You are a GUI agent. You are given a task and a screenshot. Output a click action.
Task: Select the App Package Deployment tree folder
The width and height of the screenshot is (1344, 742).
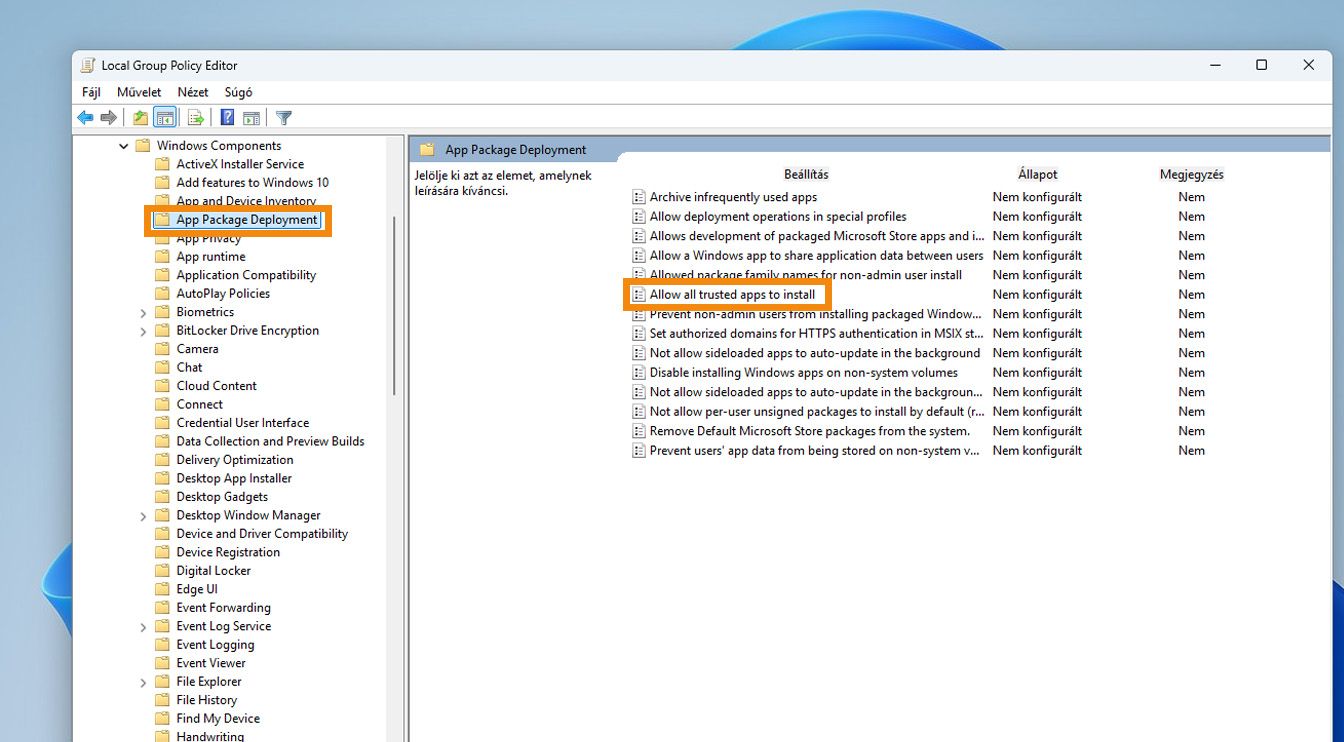tap(247, 220)
